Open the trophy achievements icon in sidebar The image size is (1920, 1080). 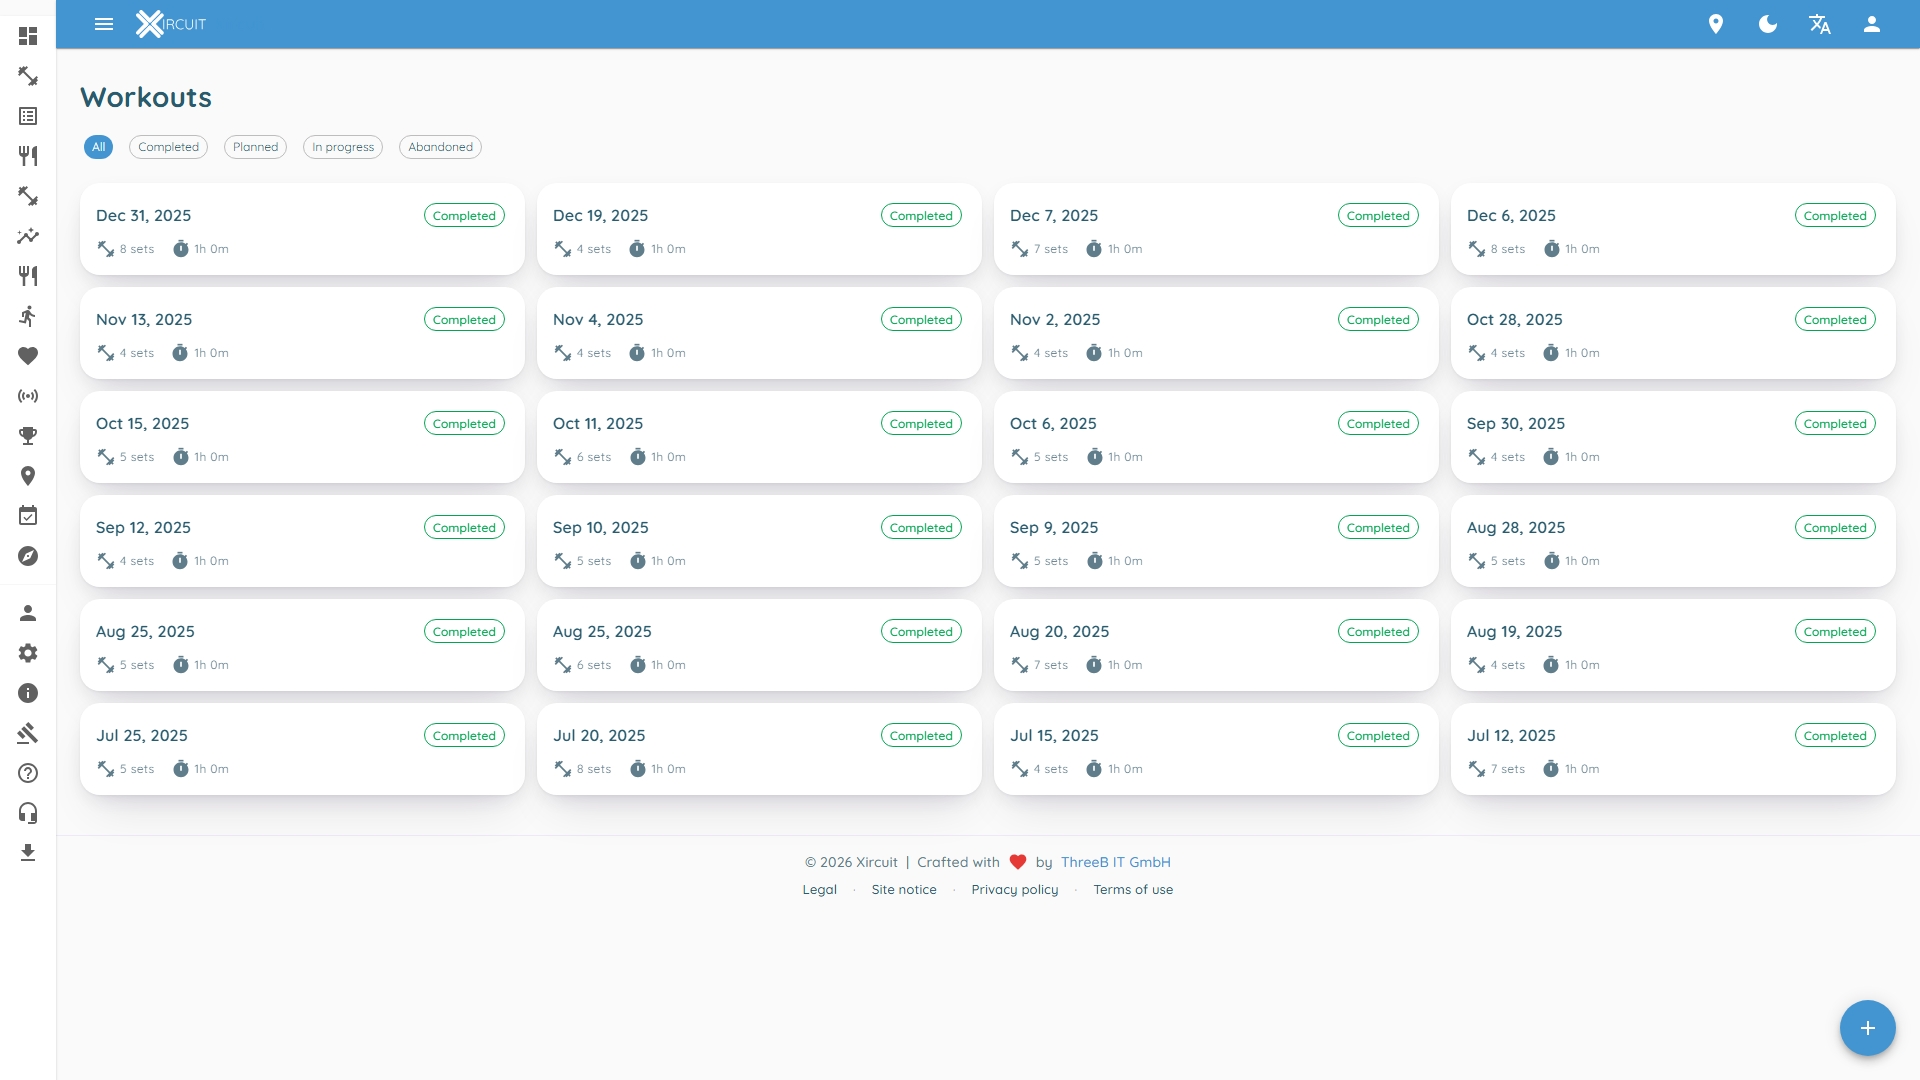28,436
